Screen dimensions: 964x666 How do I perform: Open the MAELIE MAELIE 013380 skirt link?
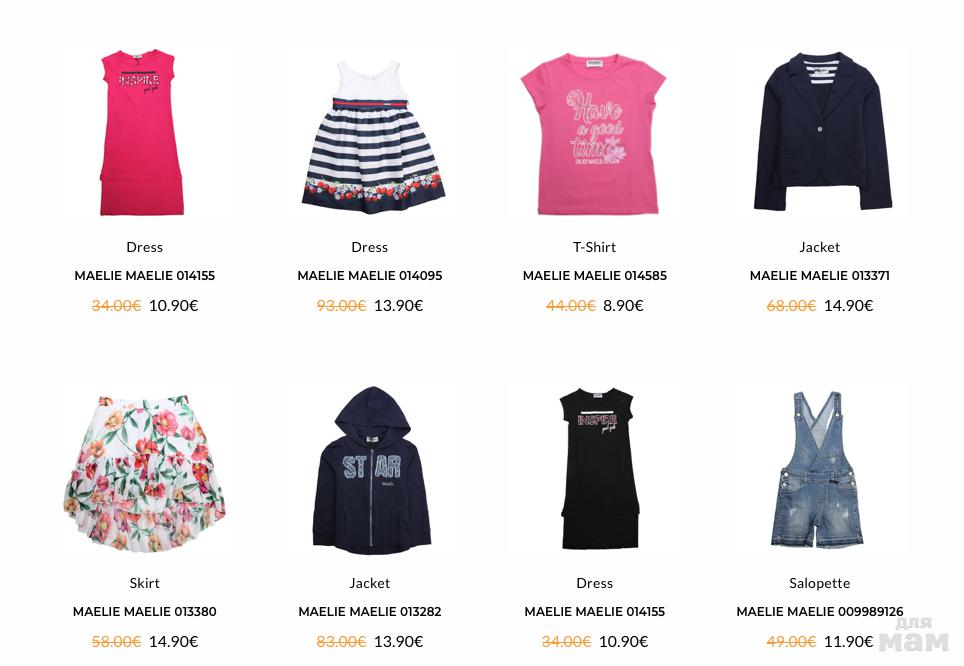144,611
